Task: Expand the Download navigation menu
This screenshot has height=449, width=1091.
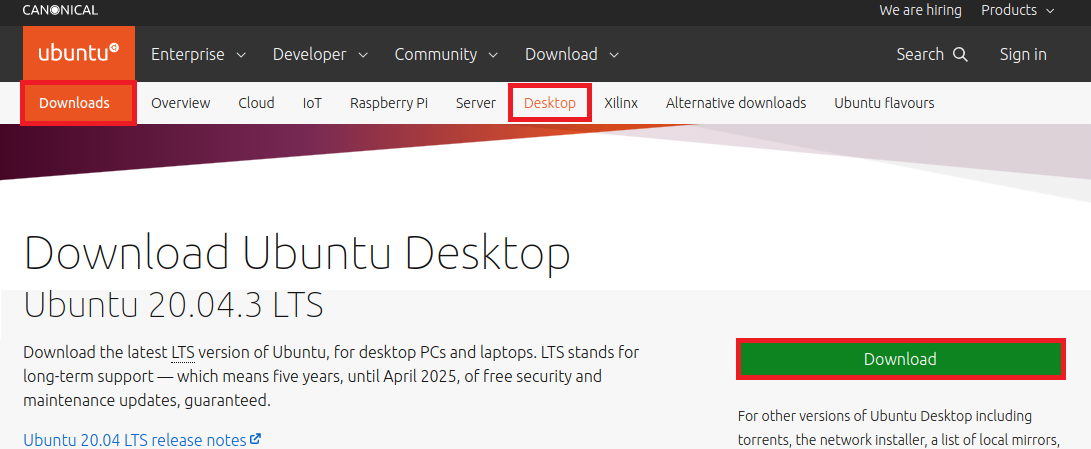Action: [572, 54]
